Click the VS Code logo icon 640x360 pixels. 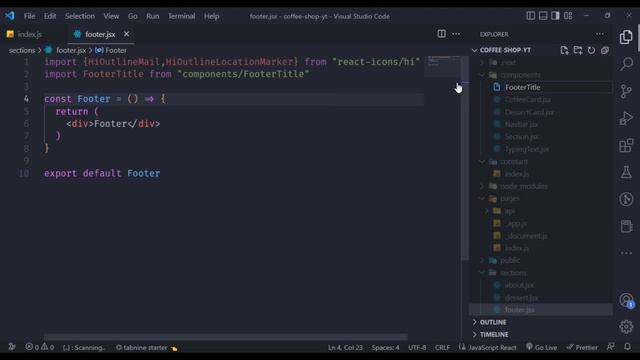(10, 16)
